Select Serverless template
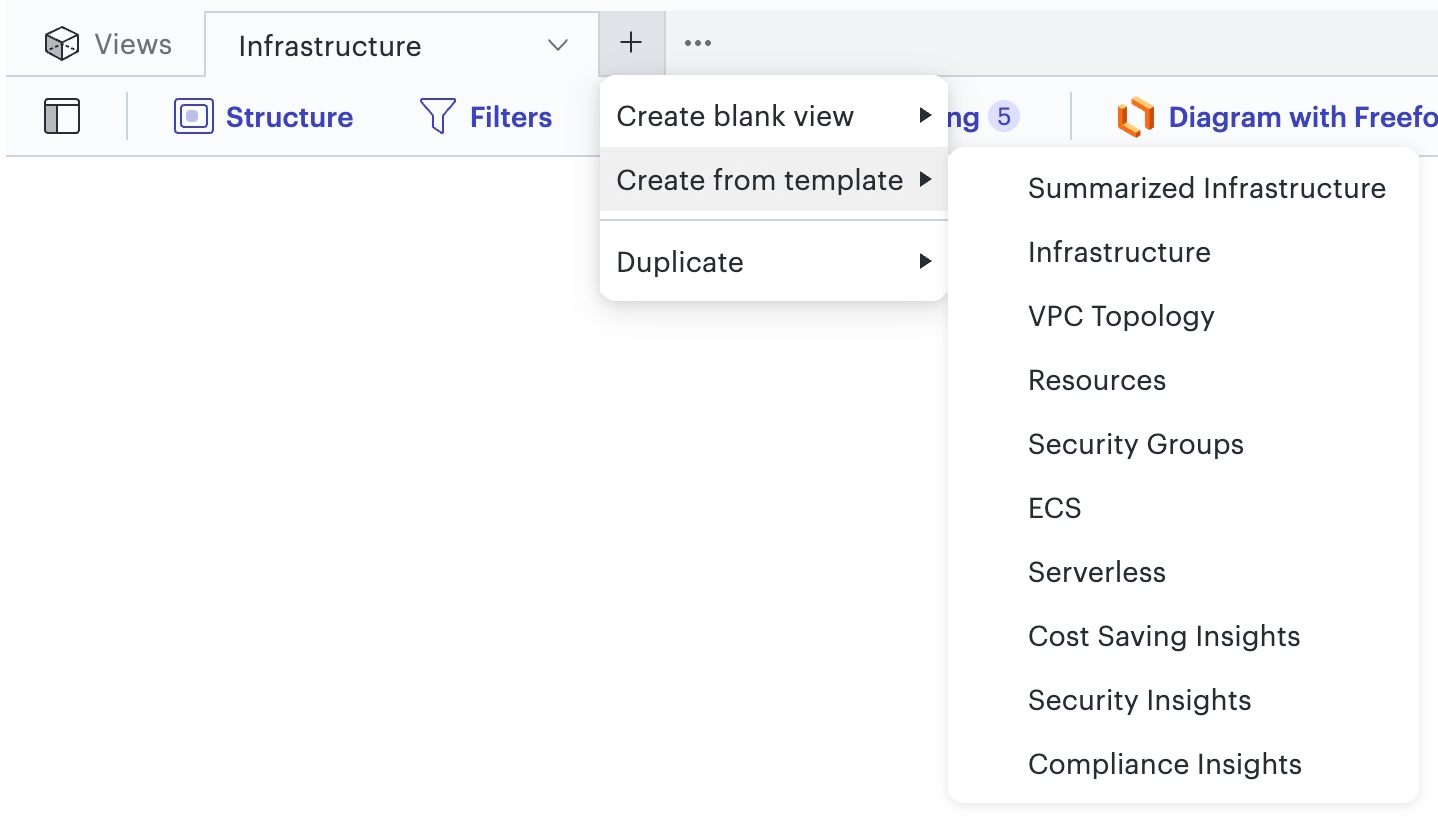This screenshot has height=820, width=1438. pos(1183,572)
